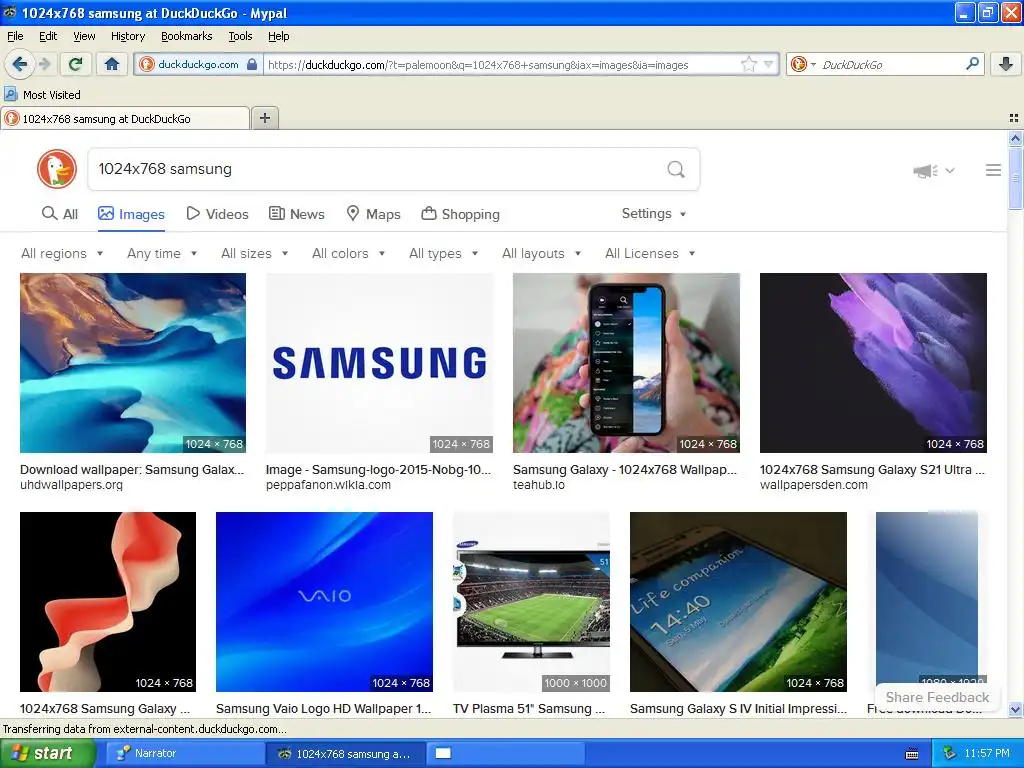Open the Bookmarks menu

pyautogui.click(x=186, y=37)
